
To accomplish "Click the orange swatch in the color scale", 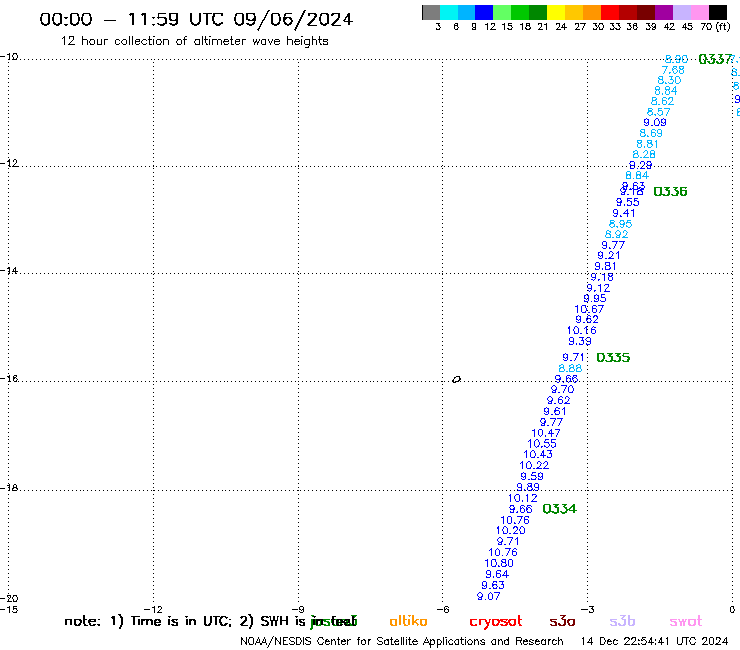I will (592, 12).
